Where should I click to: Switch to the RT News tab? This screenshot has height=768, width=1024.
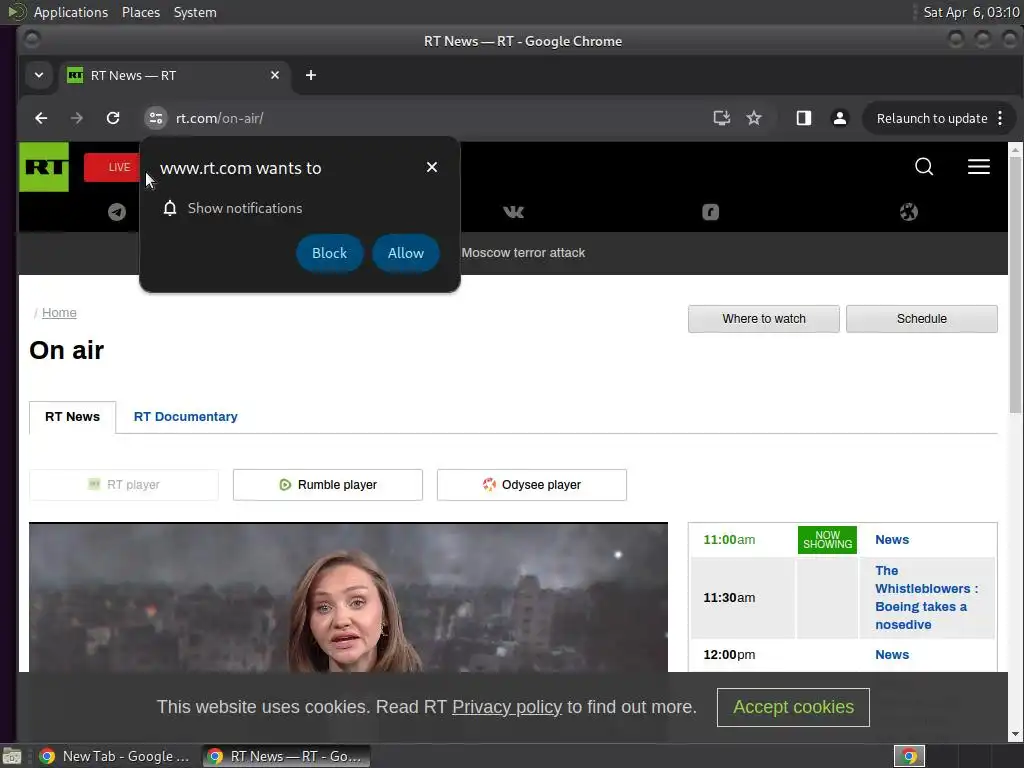72,417
